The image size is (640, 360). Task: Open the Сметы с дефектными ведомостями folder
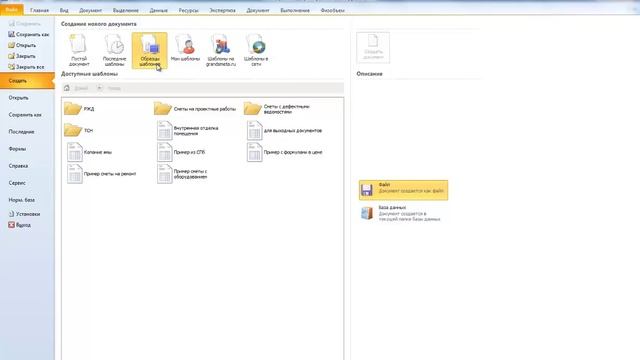click(277, 109)
